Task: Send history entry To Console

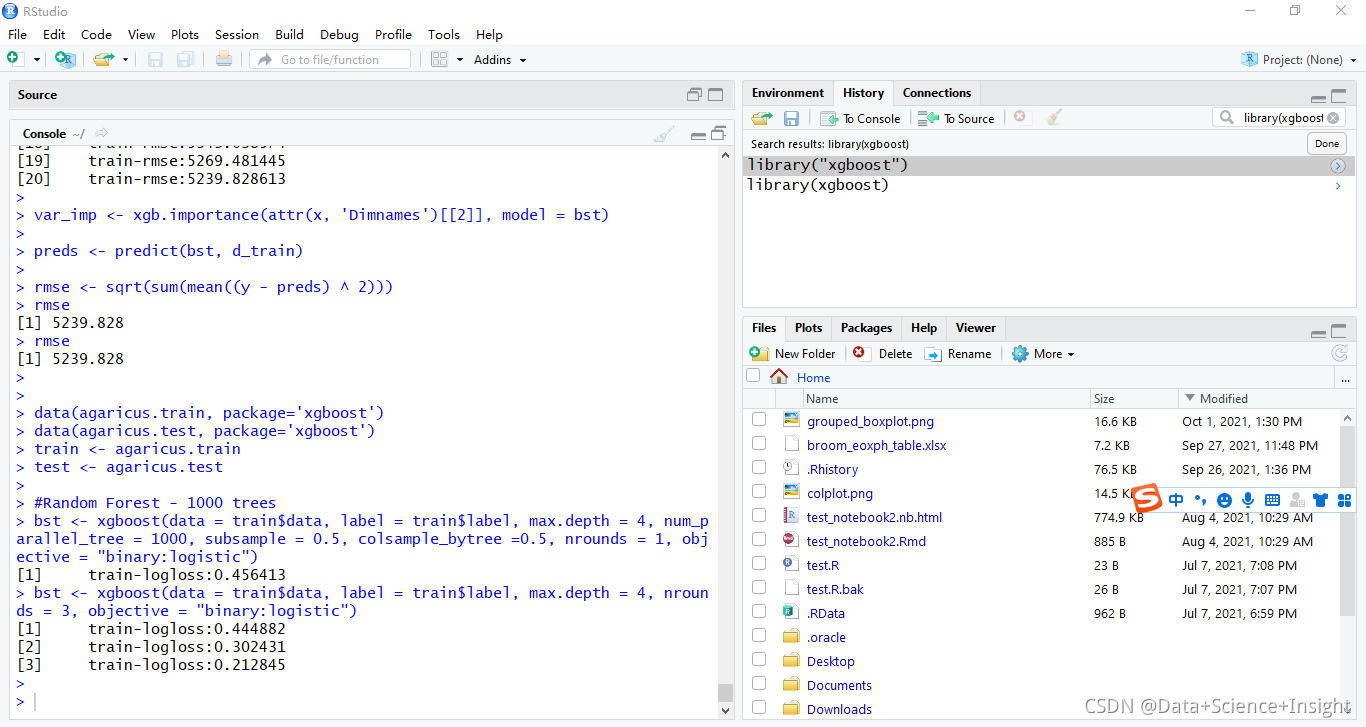Action: coord(860,117)
